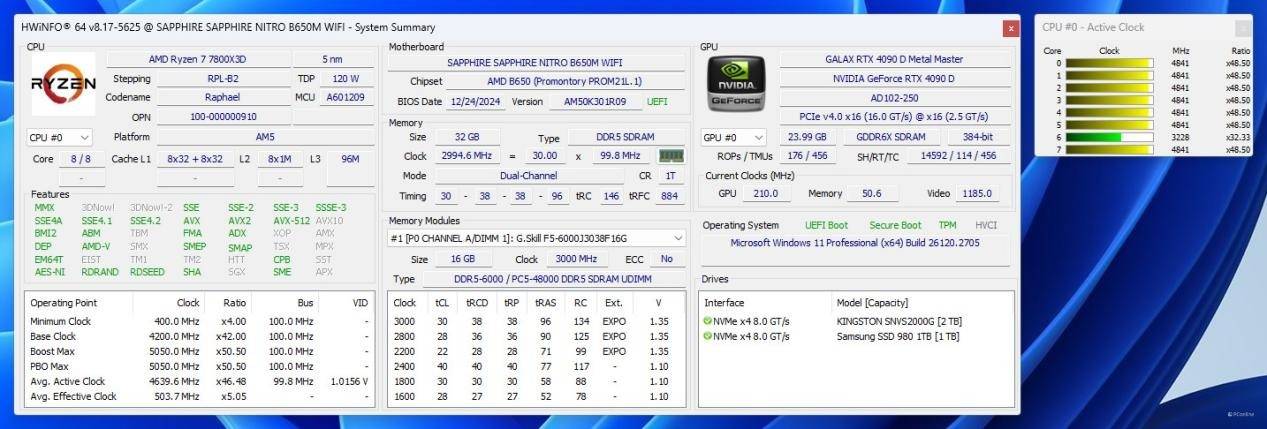Click the AMD Ryzen 7 7800X3D name field
This screenshot has height=429, width=1267.
pyautogui.click(x=197, y=59)
